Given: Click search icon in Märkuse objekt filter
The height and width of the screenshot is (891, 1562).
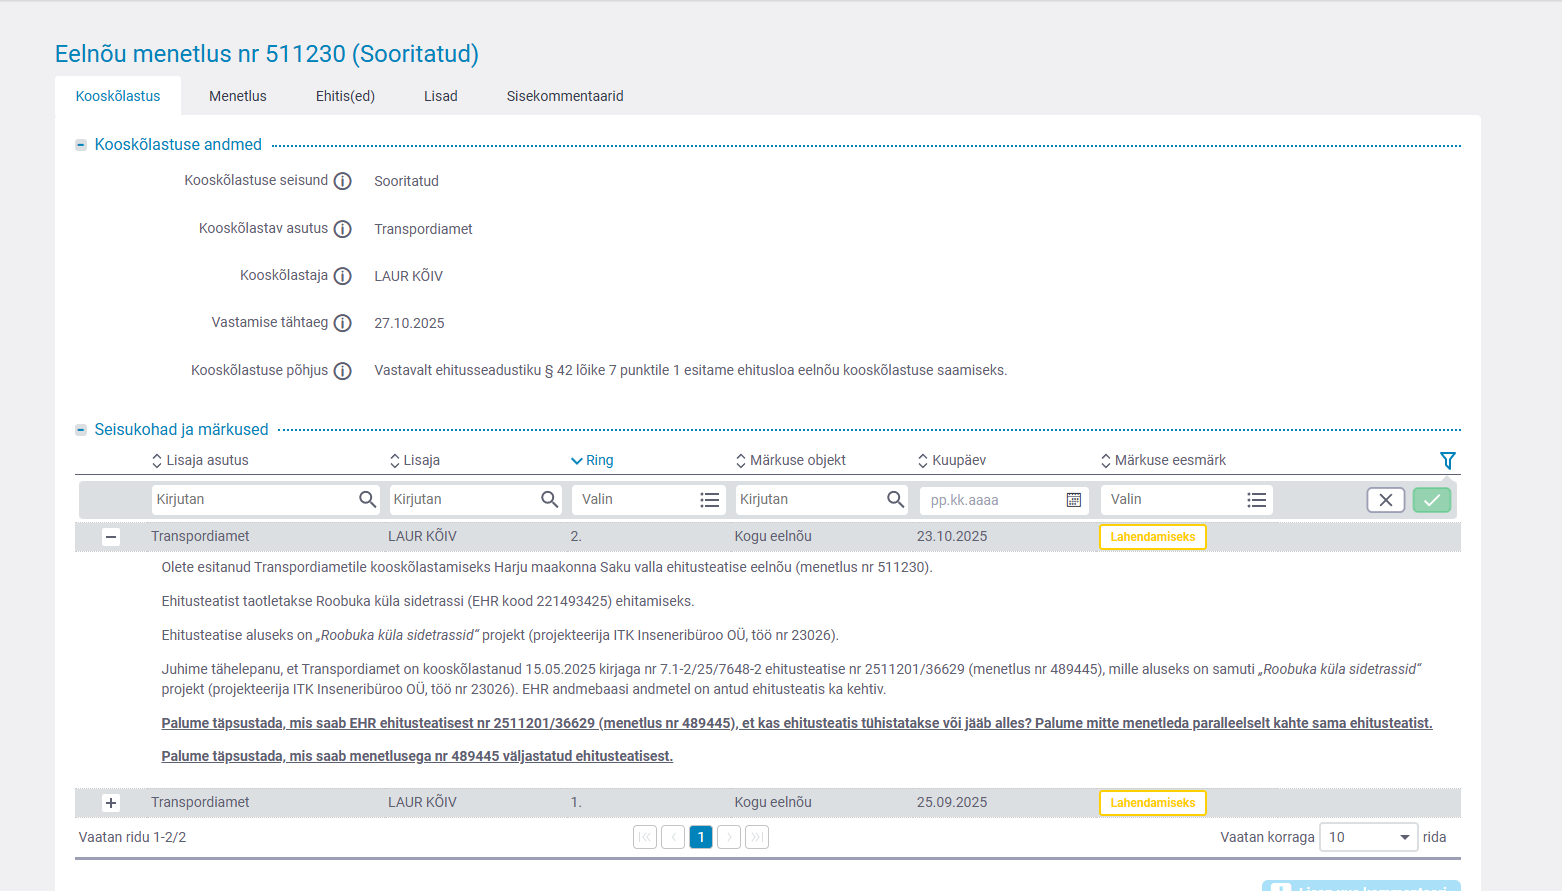Looking at the screenshot, I should click(895, 499).
